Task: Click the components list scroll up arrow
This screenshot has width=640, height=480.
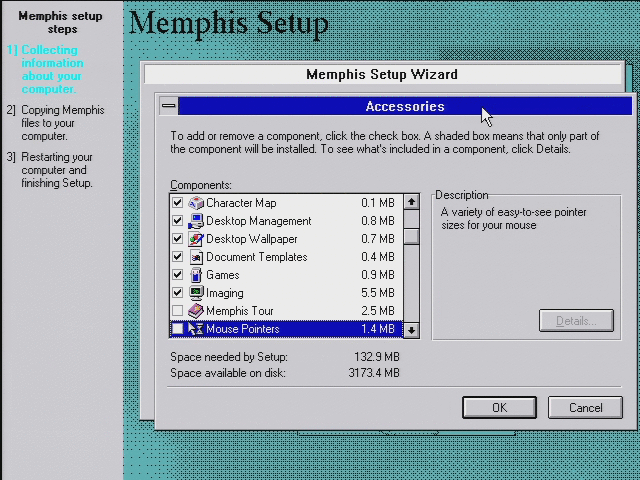Action: point(411,202)
